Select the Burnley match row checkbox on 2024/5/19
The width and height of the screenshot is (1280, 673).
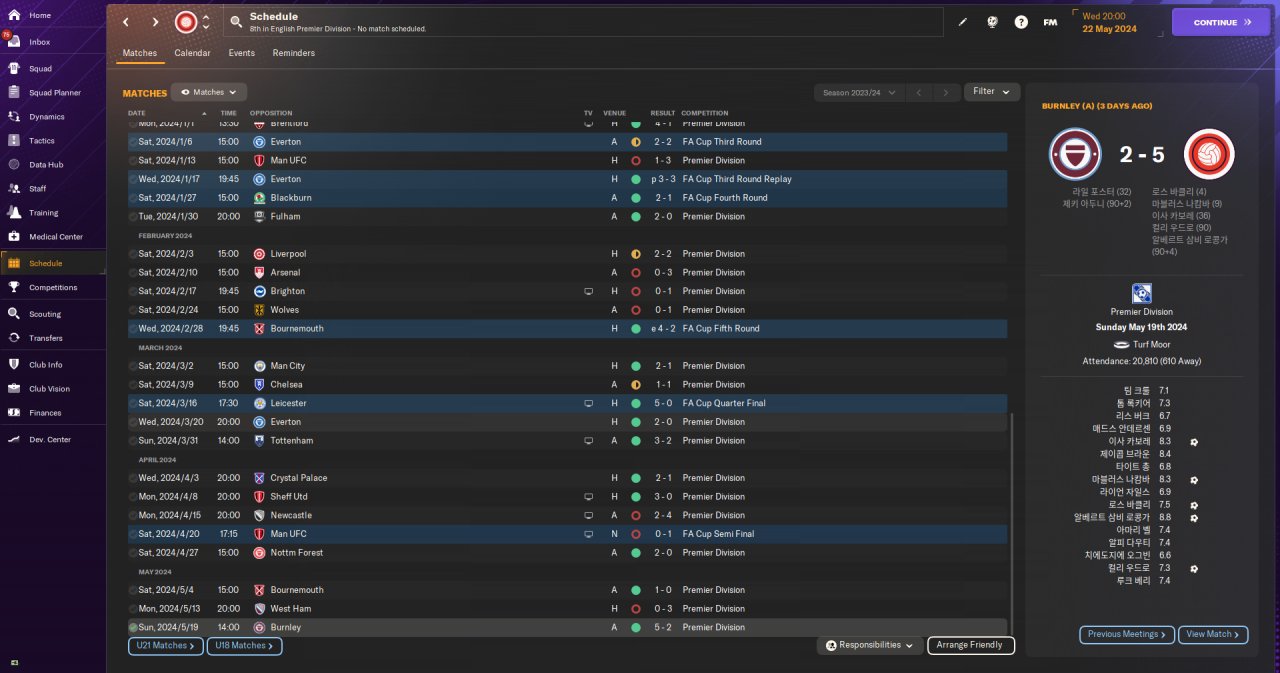133,628
